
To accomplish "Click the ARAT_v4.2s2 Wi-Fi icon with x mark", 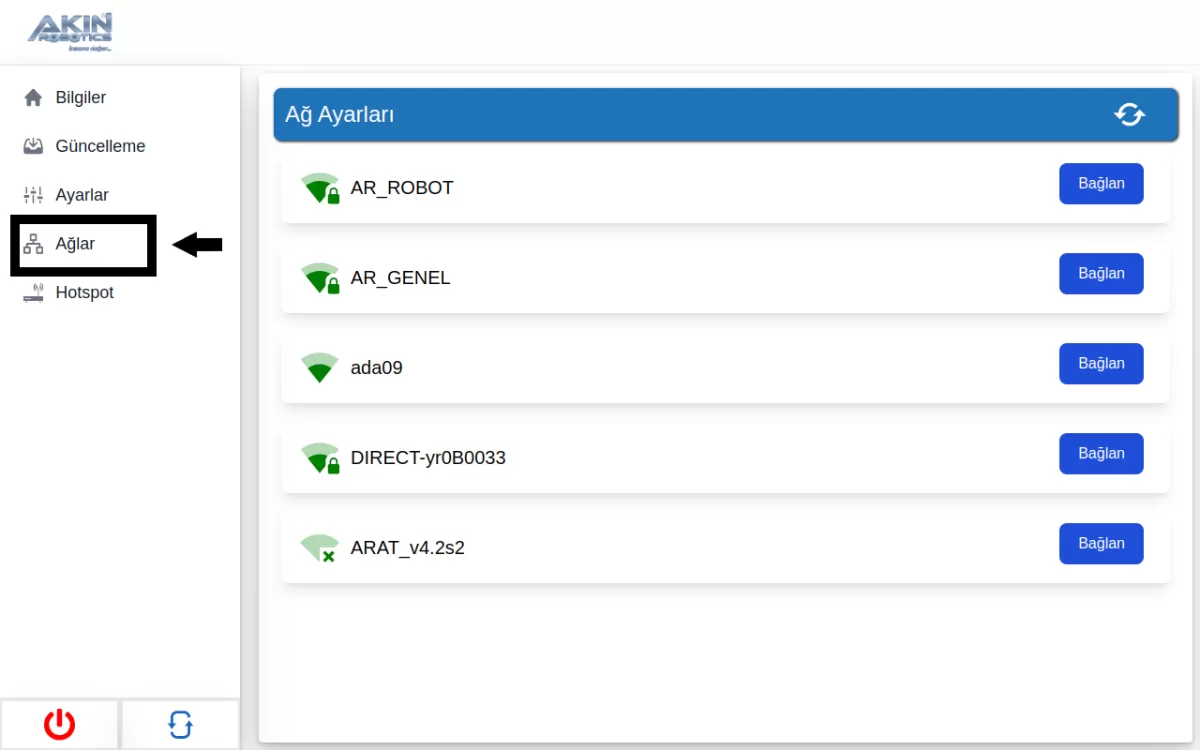I will point(320,548).
